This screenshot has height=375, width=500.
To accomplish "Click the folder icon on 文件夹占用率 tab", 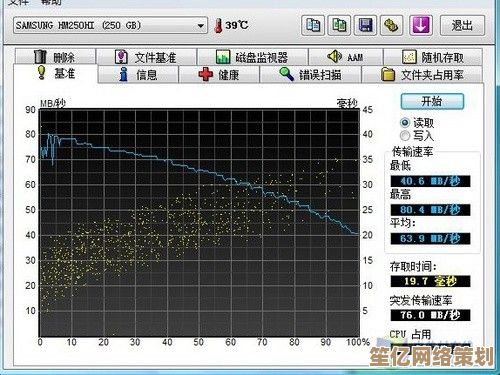I will 388,74.
